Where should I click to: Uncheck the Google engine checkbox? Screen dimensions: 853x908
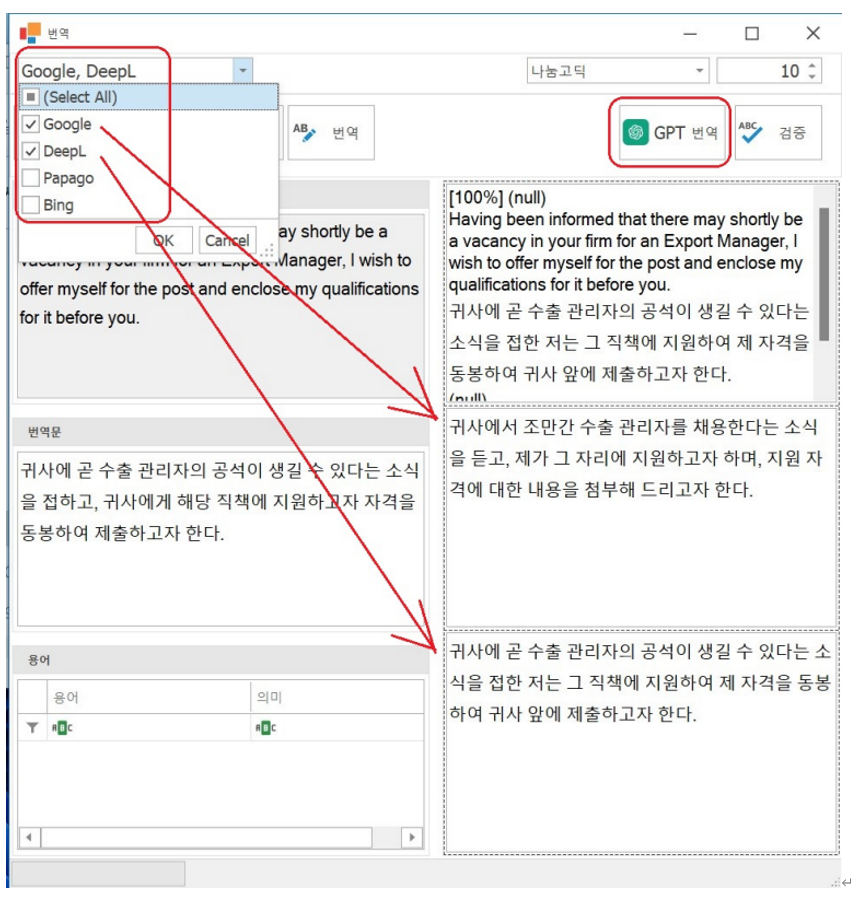[31, 124]
